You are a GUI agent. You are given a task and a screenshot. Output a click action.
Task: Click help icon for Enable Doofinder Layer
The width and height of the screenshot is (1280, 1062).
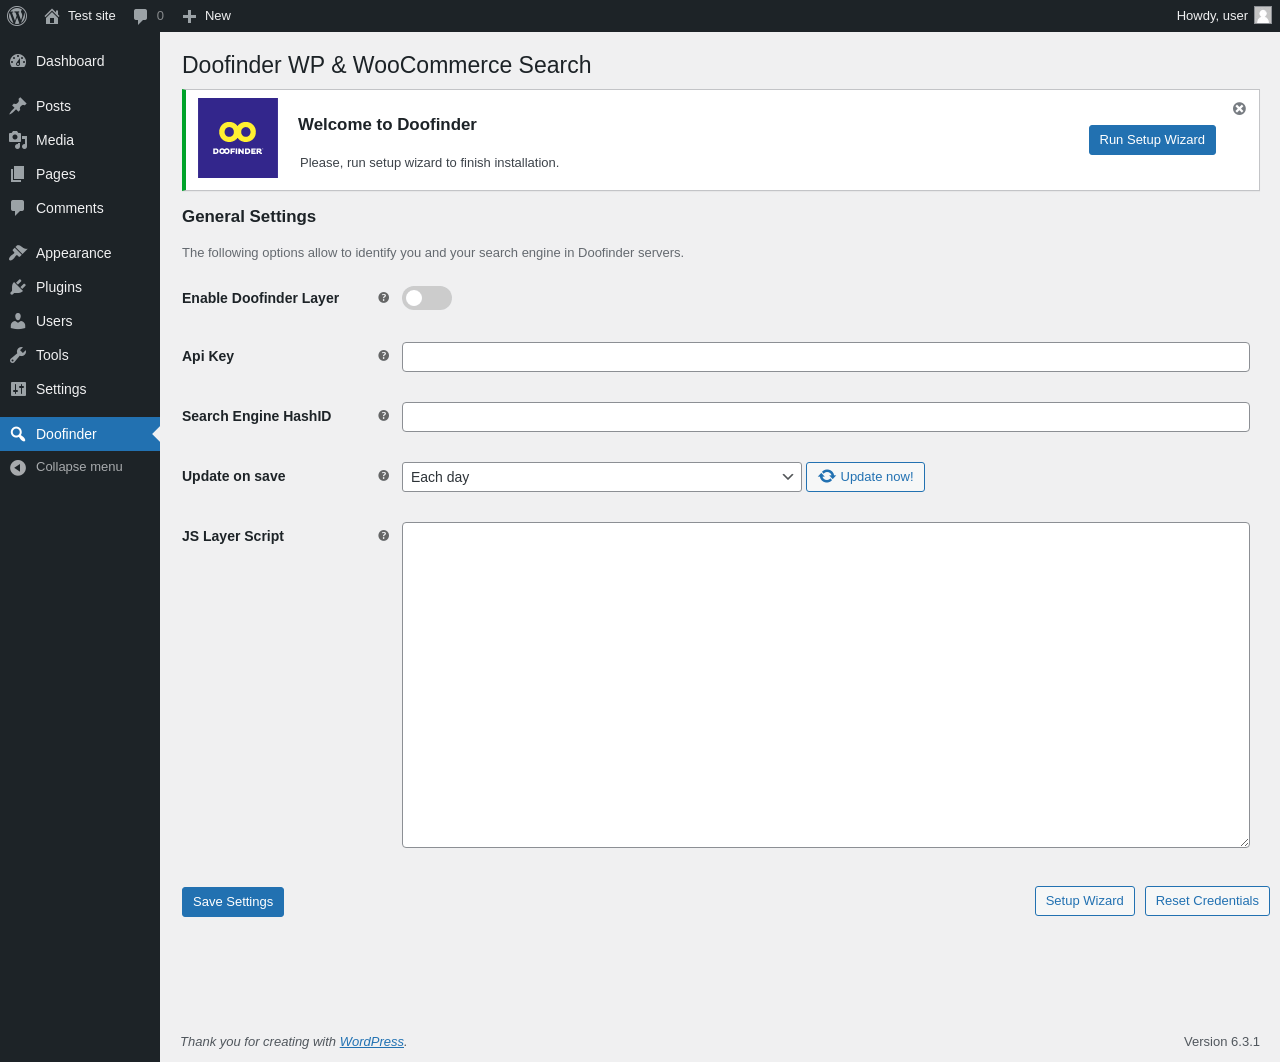pos(383,298)
